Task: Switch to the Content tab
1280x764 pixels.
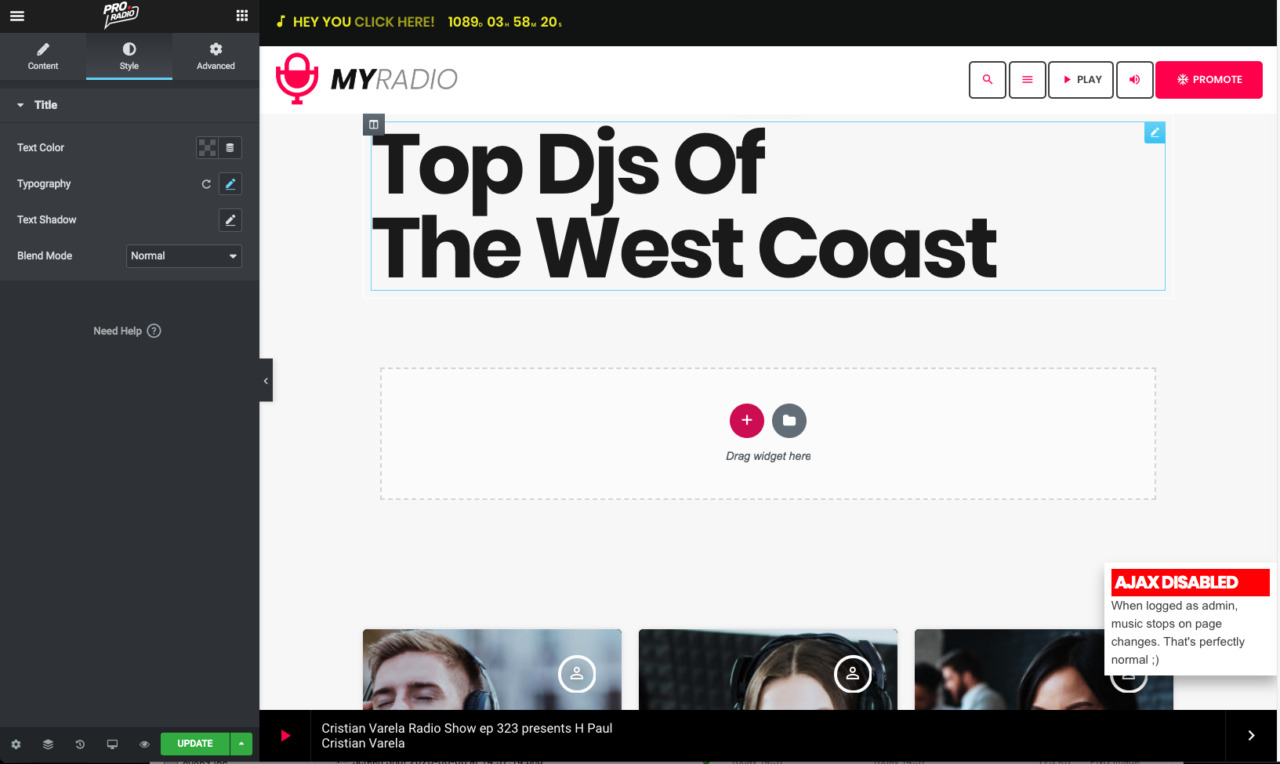Action: click(x=43, y=56)
